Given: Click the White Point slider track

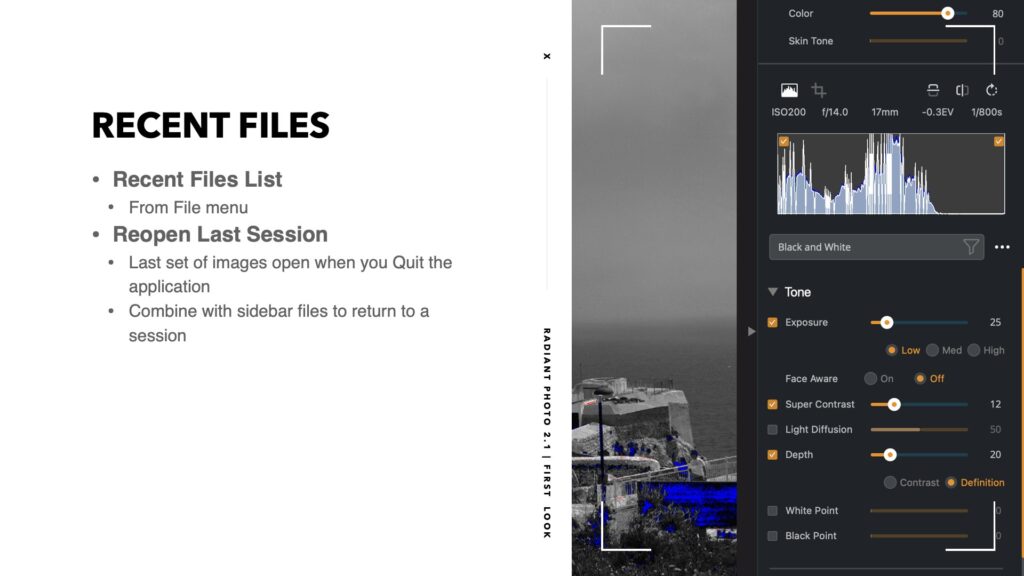Looking at the screenshot, I should pos(919,511).
